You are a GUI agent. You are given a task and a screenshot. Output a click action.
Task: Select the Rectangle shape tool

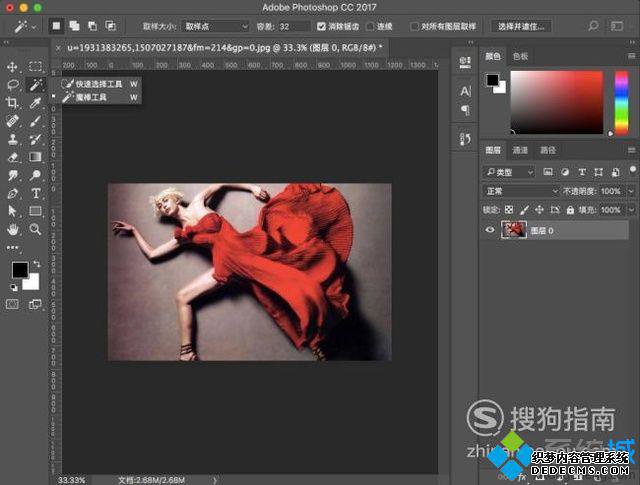[36, 211]
